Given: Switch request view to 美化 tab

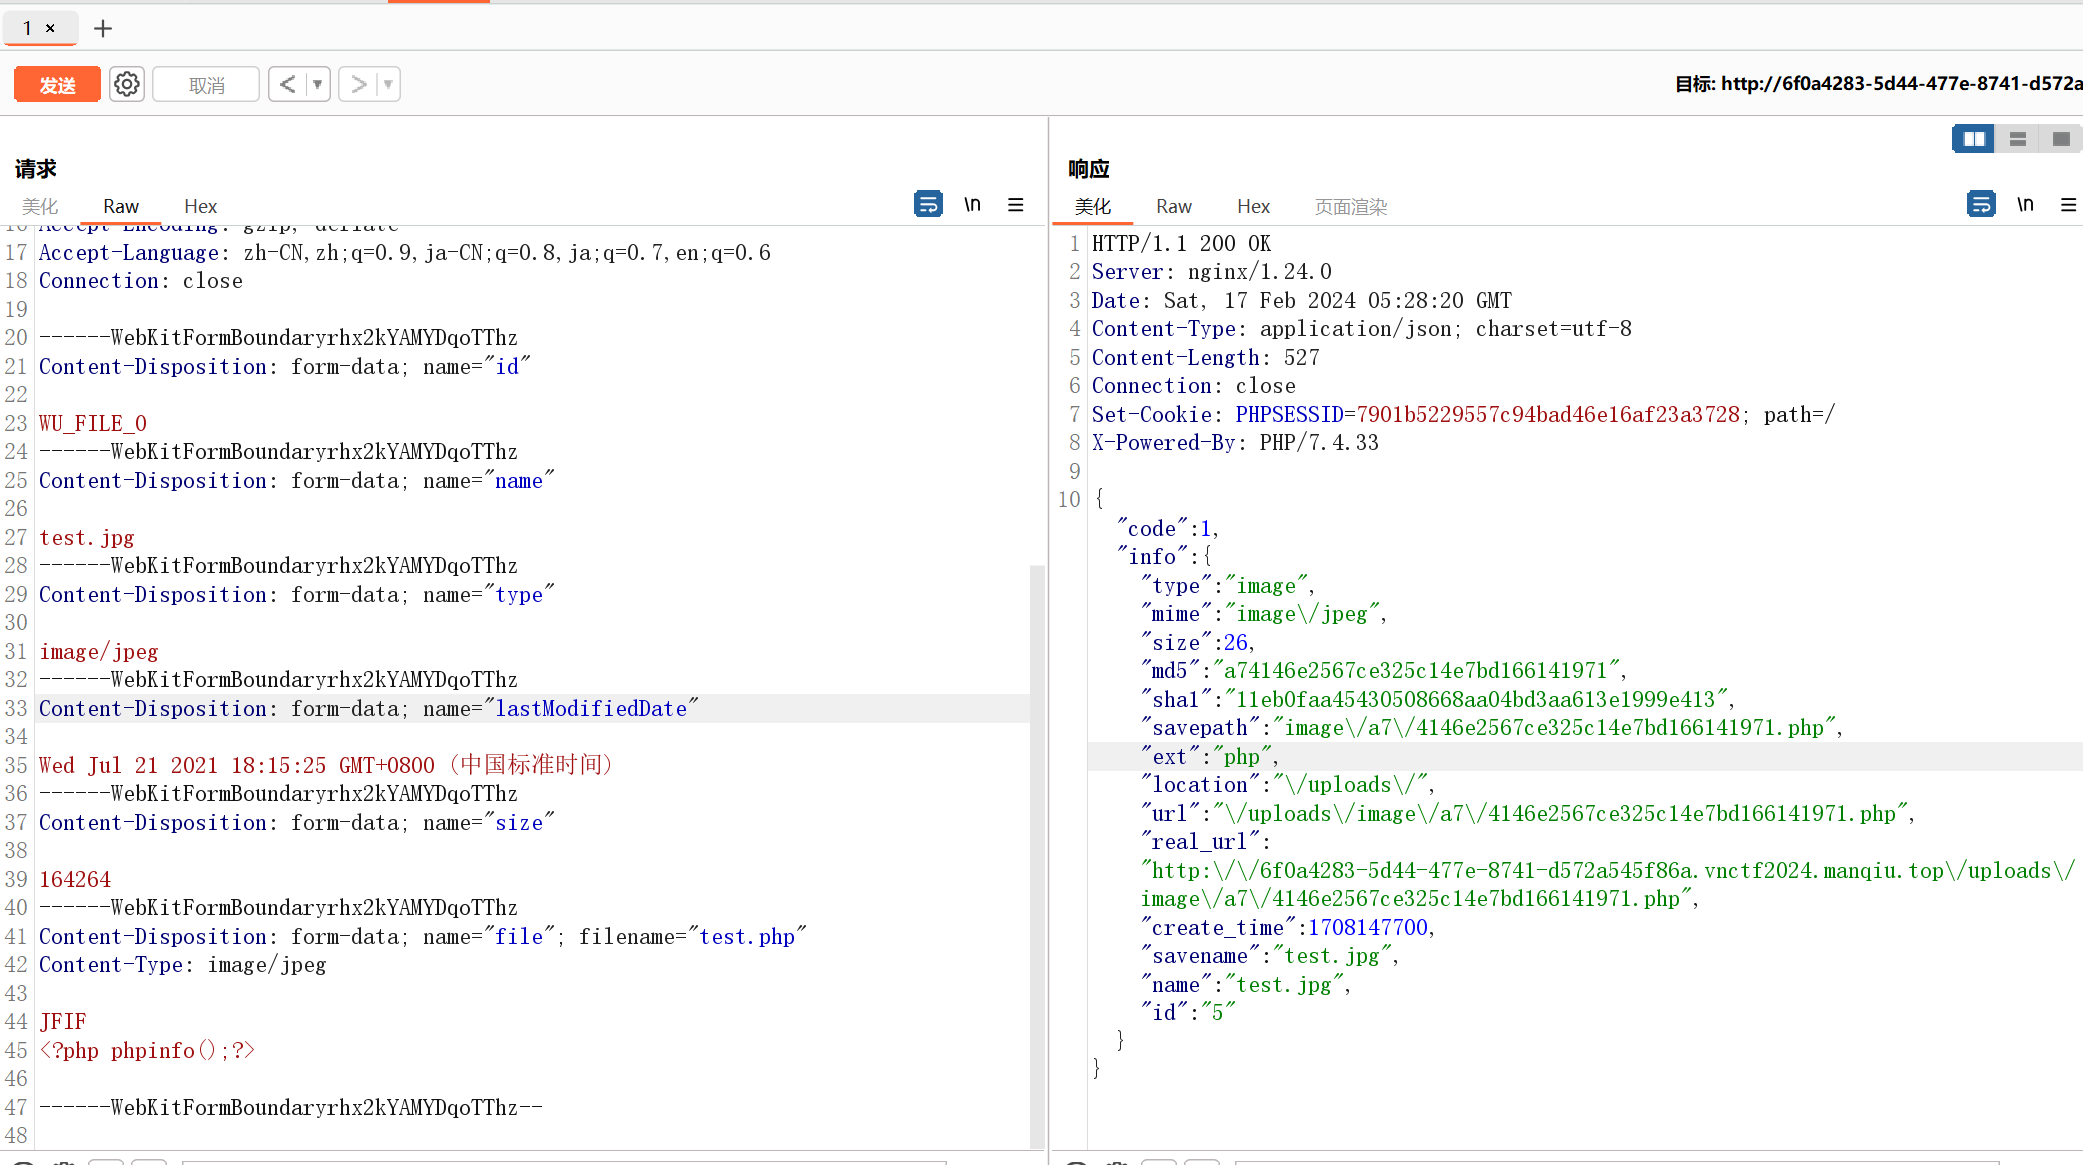Looking at the screenshot, I should click(41, 206).
